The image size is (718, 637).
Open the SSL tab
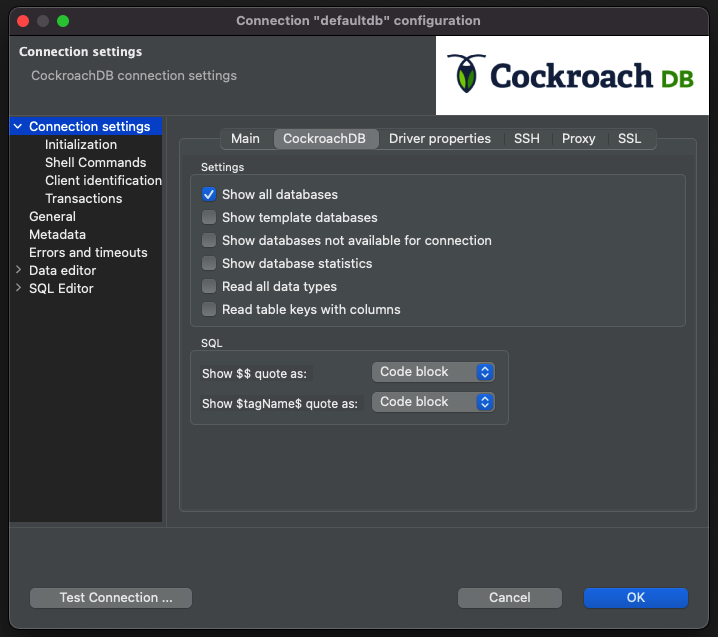click(x=629, y=139)
